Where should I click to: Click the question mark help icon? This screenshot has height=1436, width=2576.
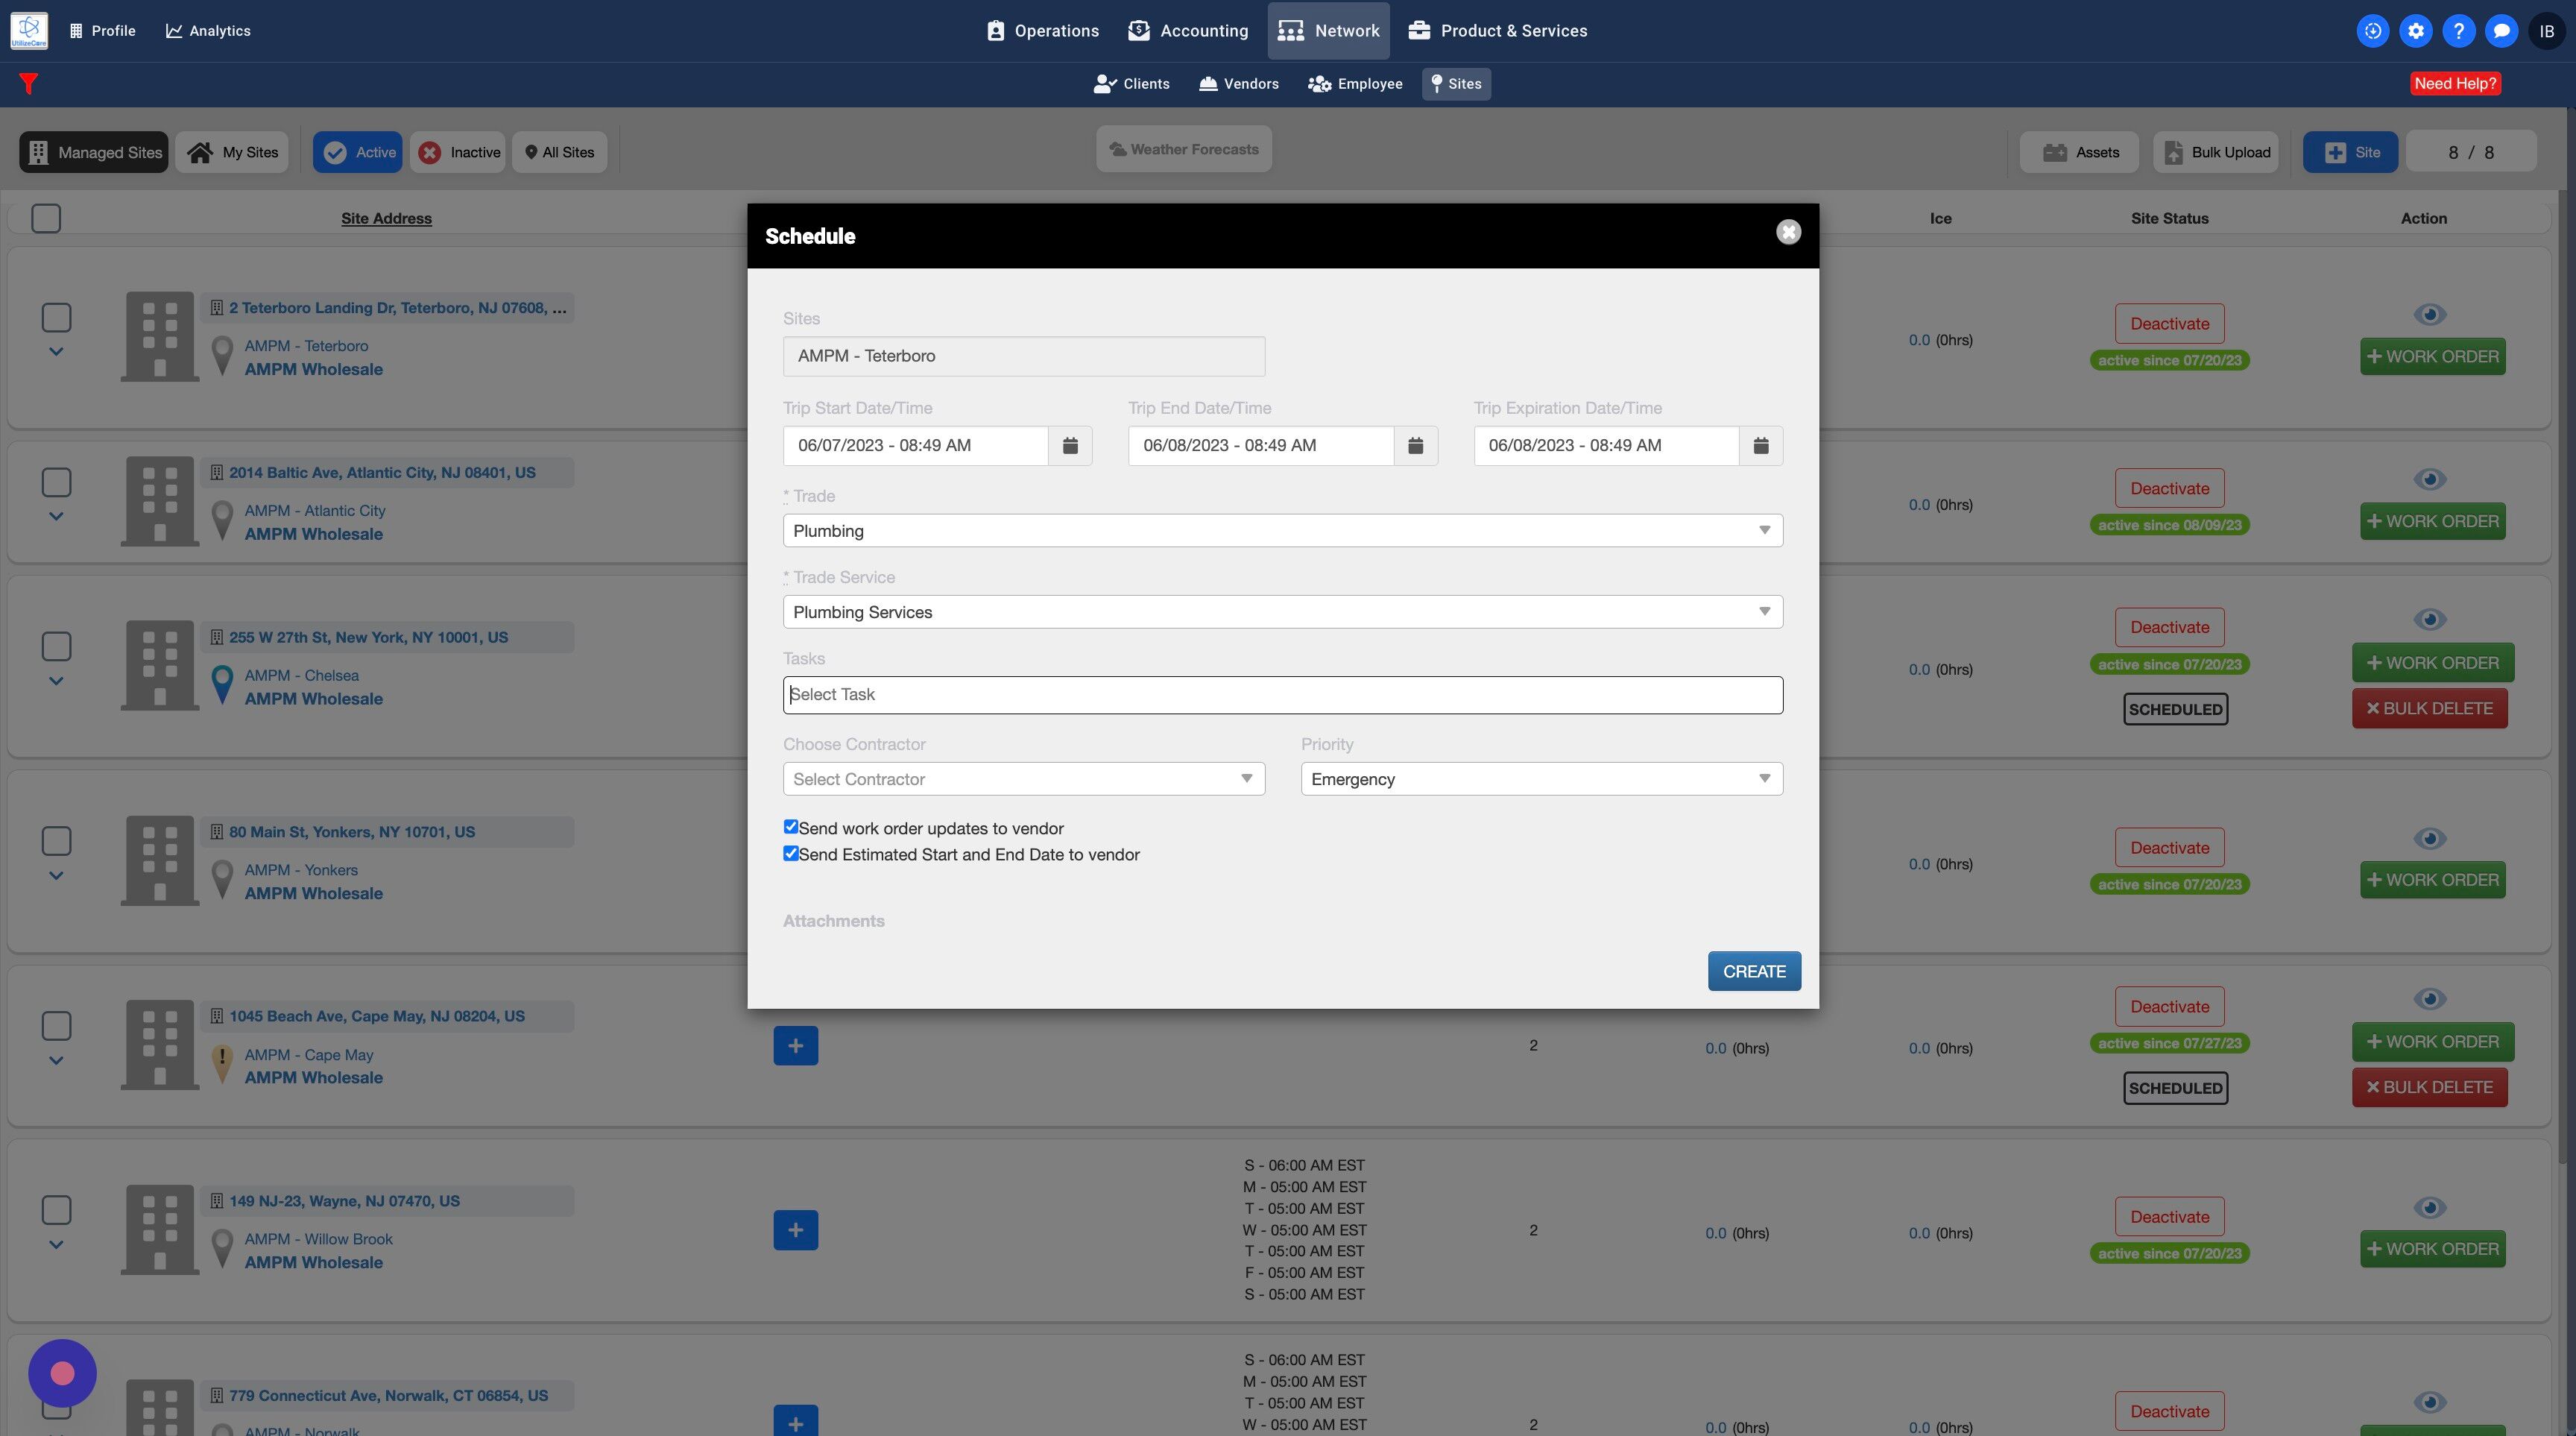point(2458,31)
